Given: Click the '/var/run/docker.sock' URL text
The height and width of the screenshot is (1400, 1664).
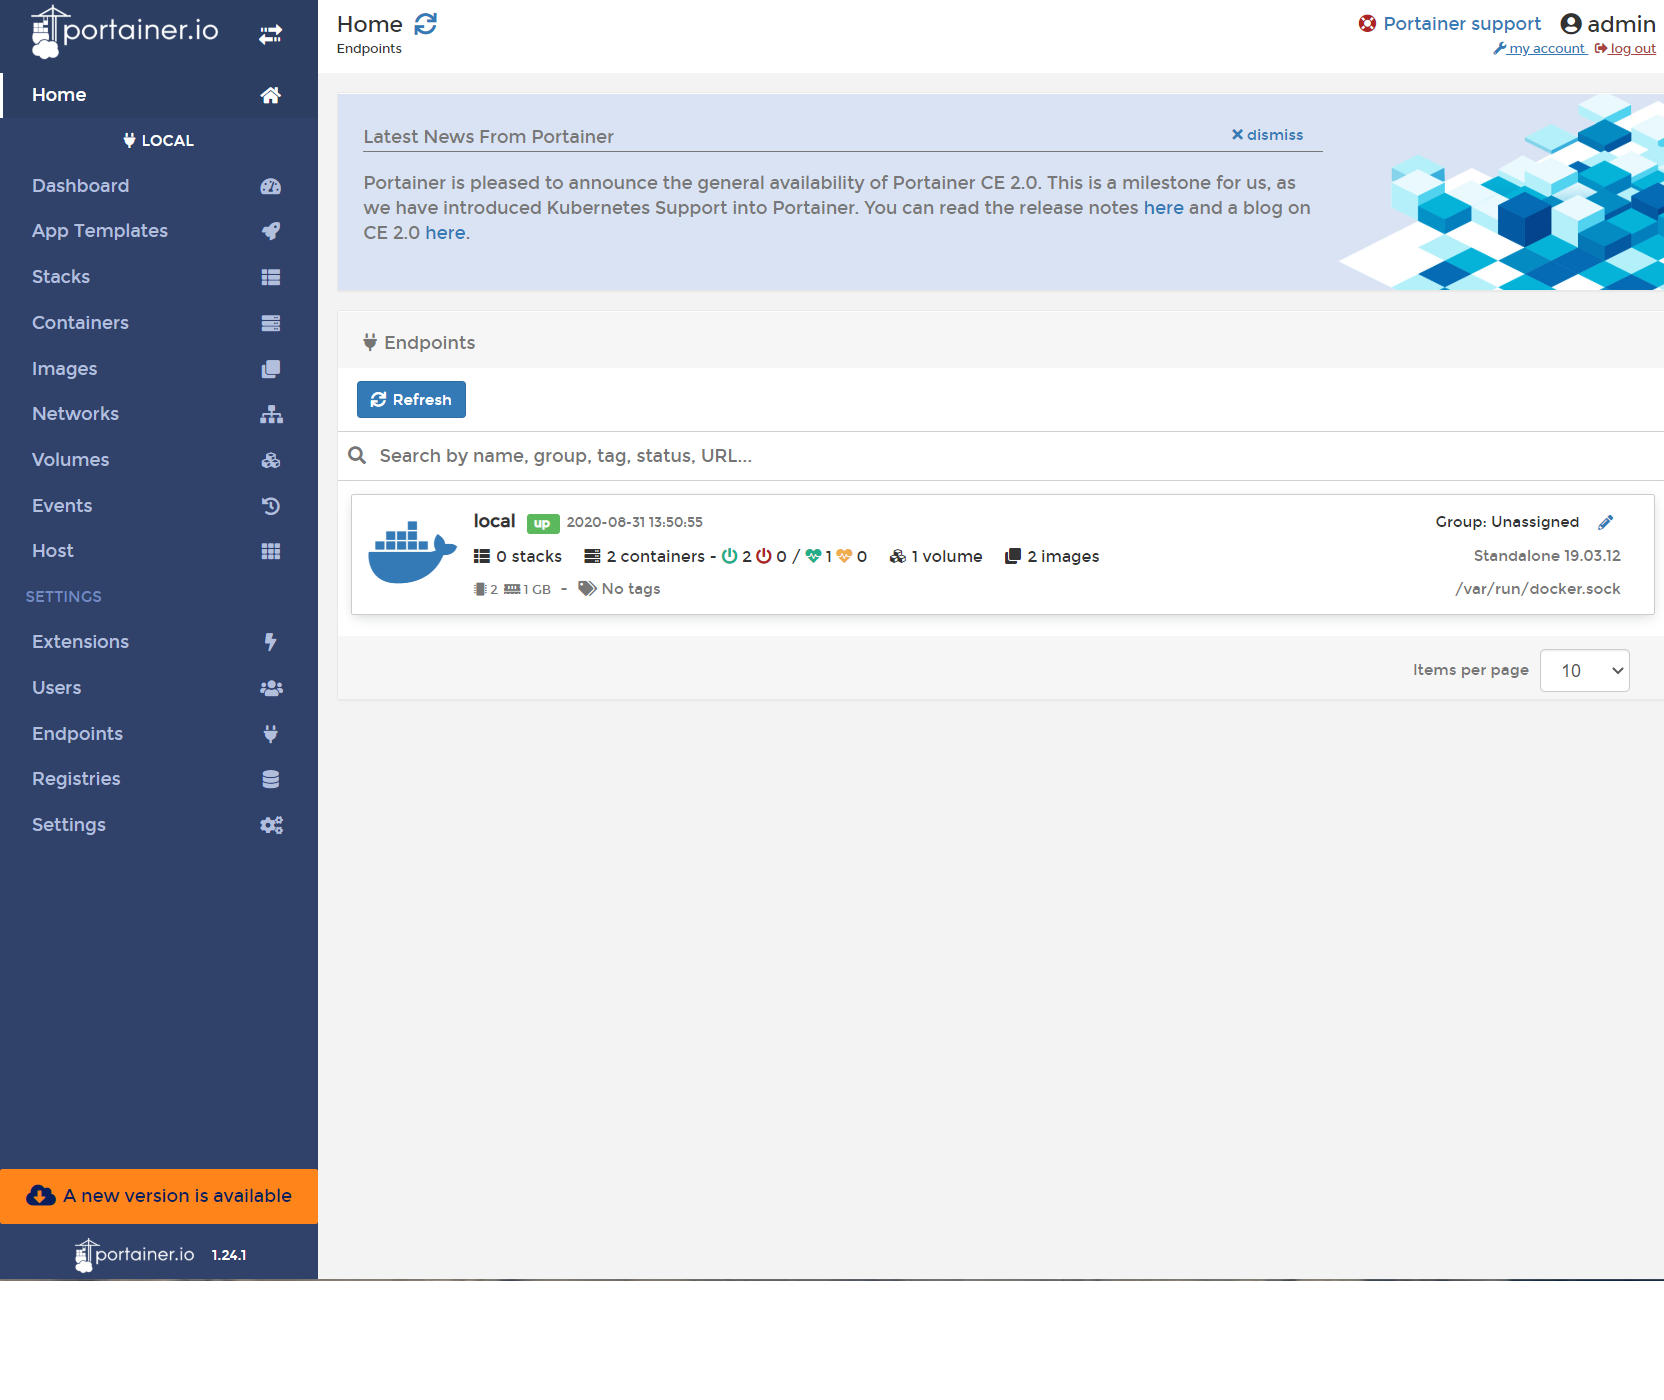Looking at the screenshot, I should coord(1537,589).
